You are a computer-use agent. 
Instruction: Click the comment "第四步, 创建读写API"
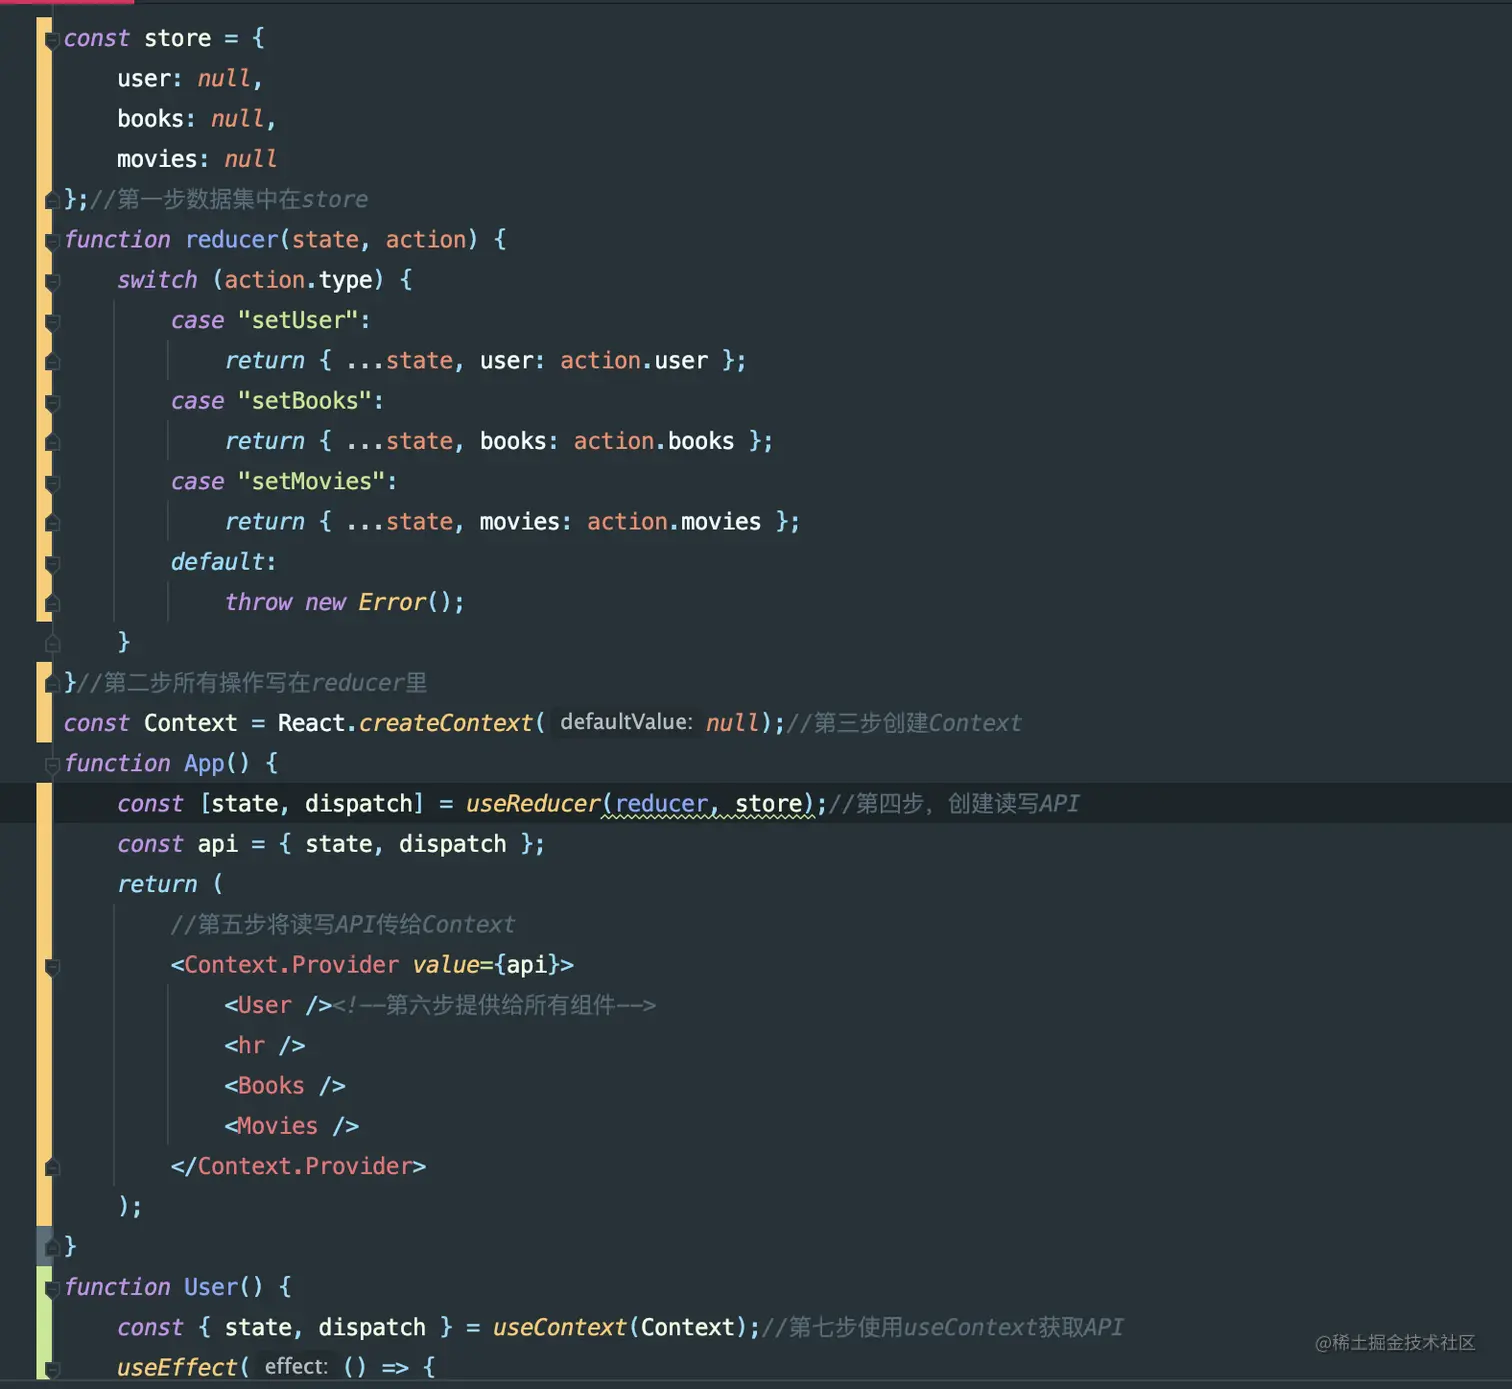[x=955, y=803]
